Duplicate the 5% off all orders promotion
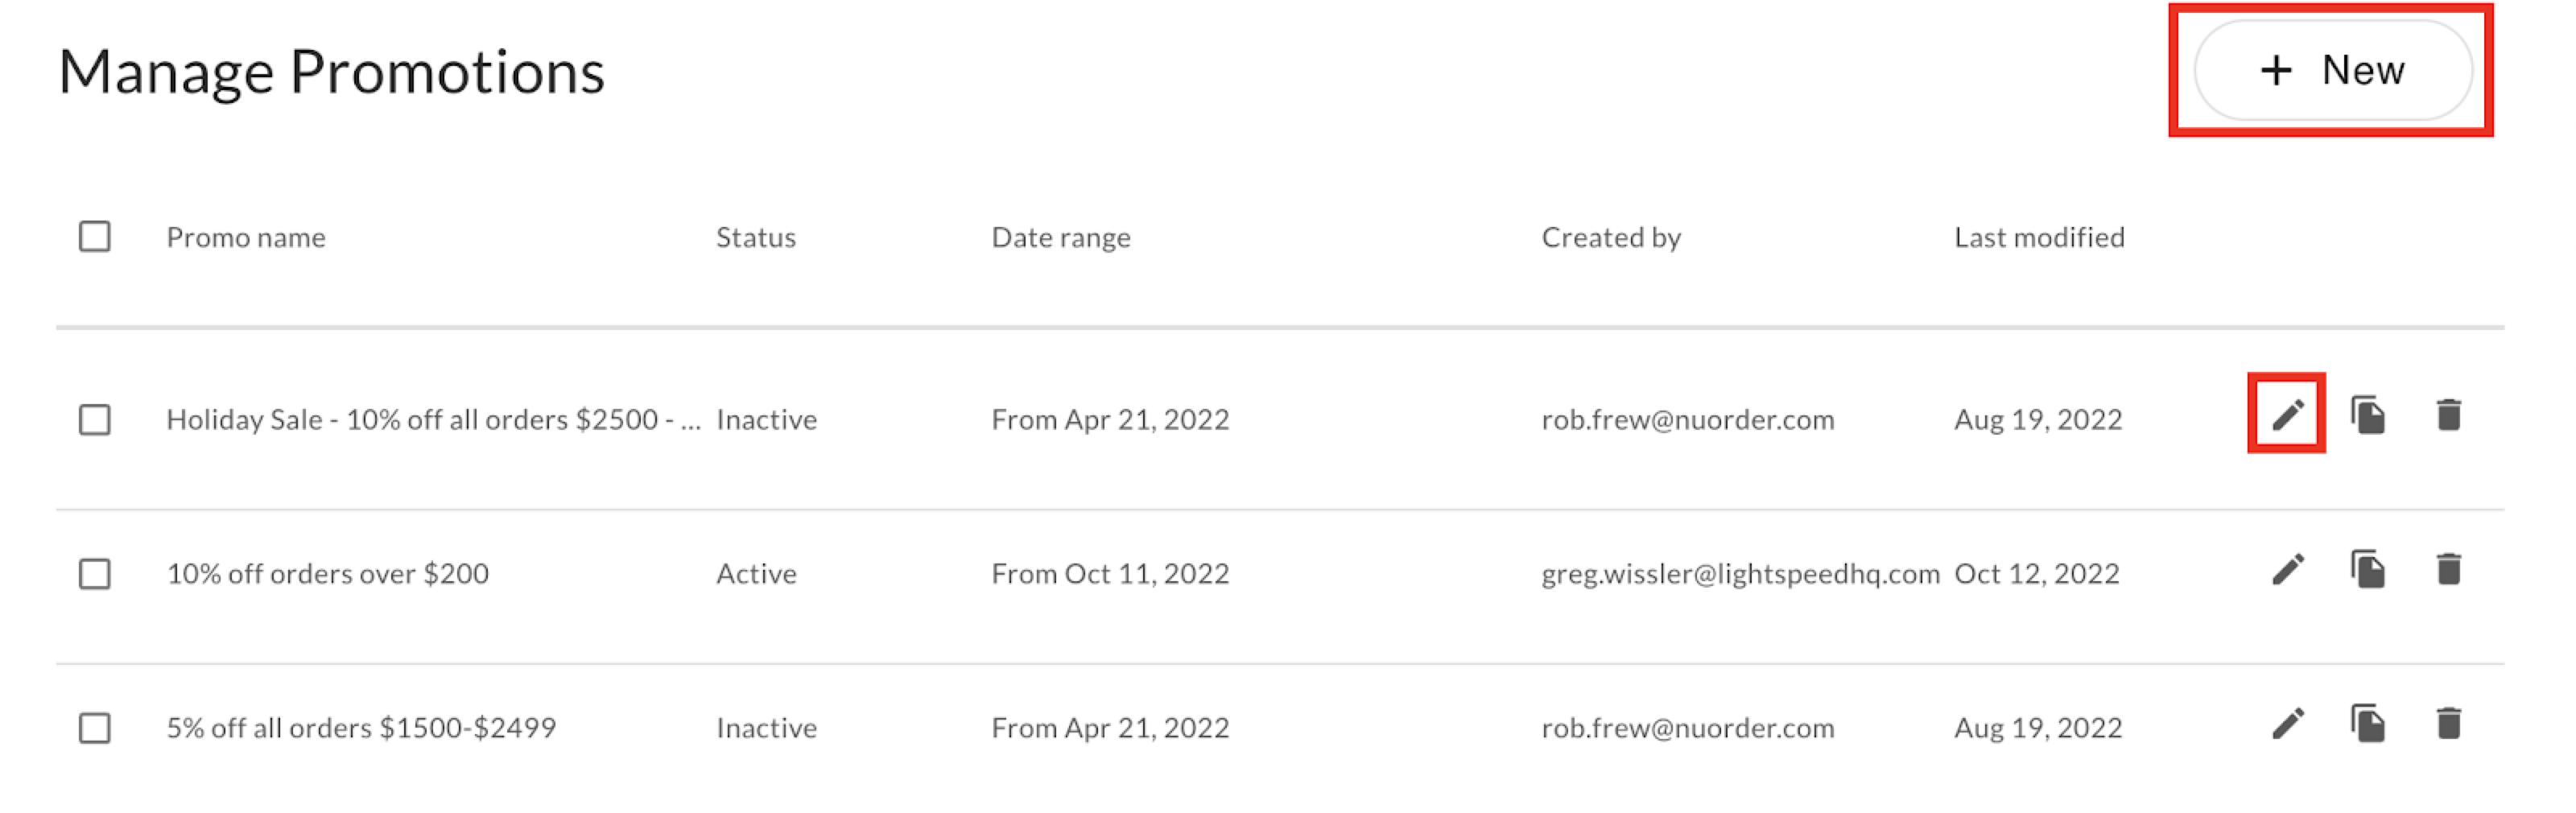The width and height of the screenshot is (2576, 813). [x=2367, y=724]
